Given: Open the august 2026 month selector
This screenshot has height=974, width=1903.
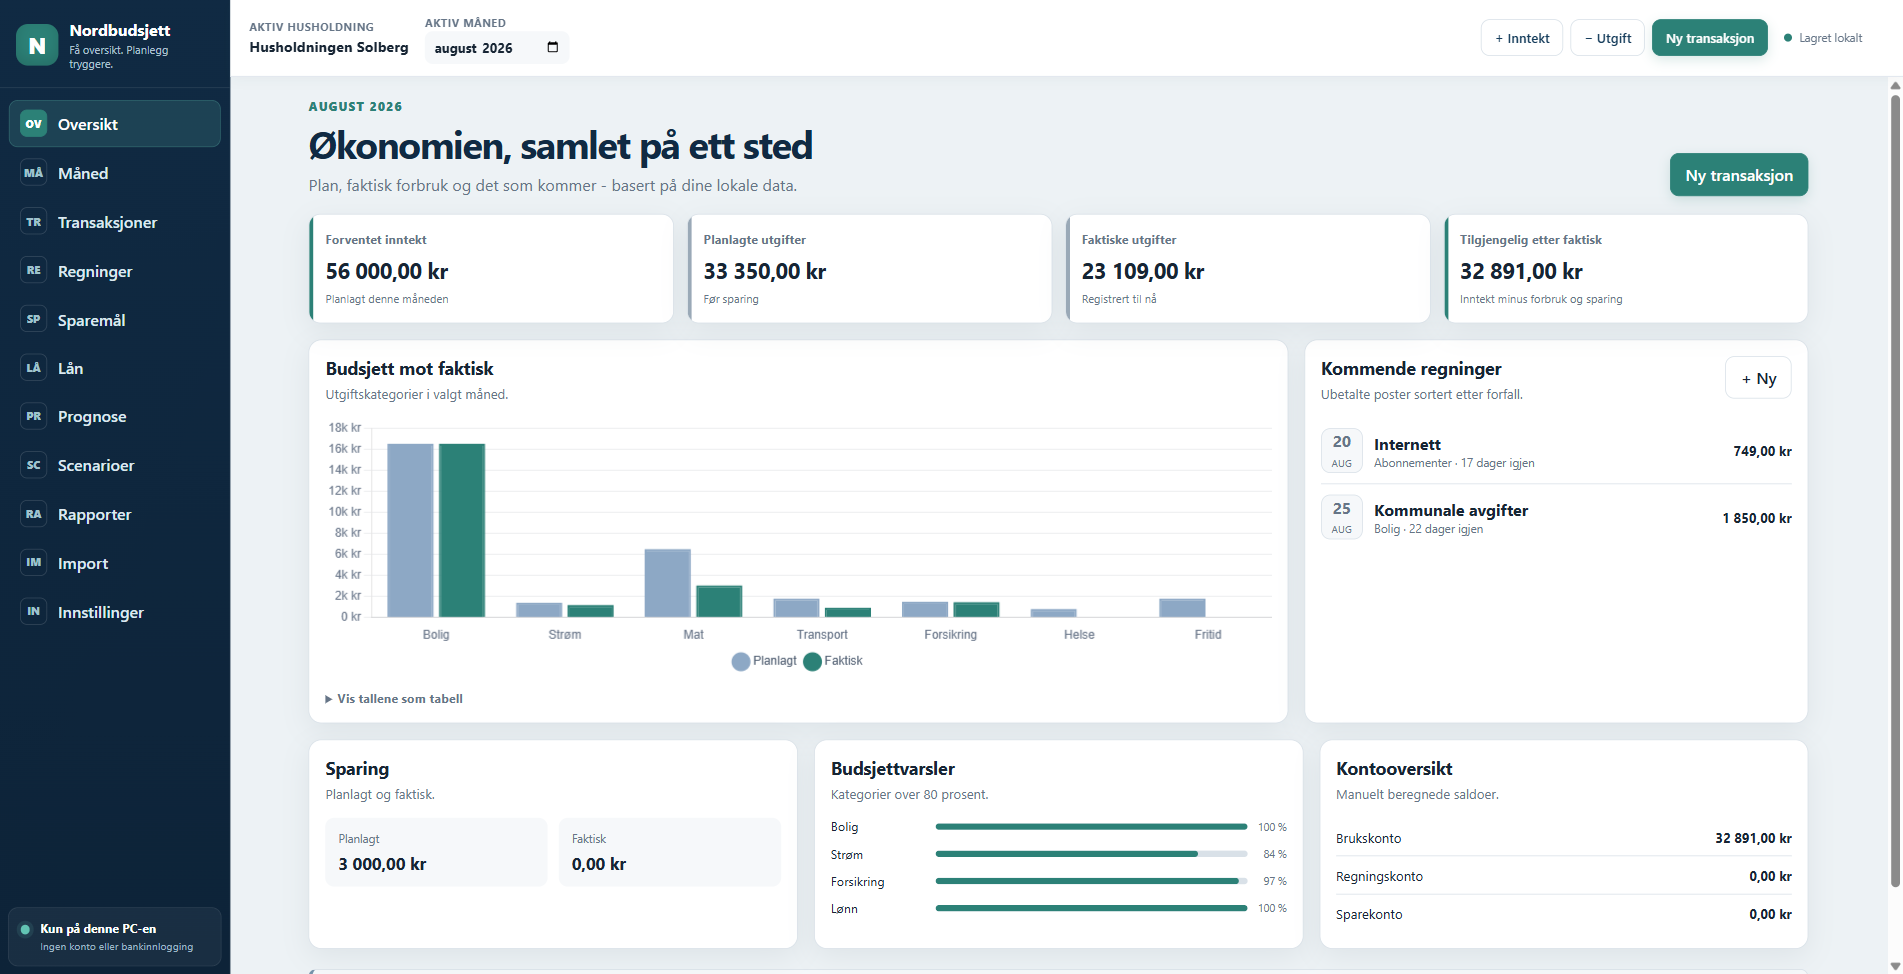Looking at the screenshot, I should (x=497, y=47).
